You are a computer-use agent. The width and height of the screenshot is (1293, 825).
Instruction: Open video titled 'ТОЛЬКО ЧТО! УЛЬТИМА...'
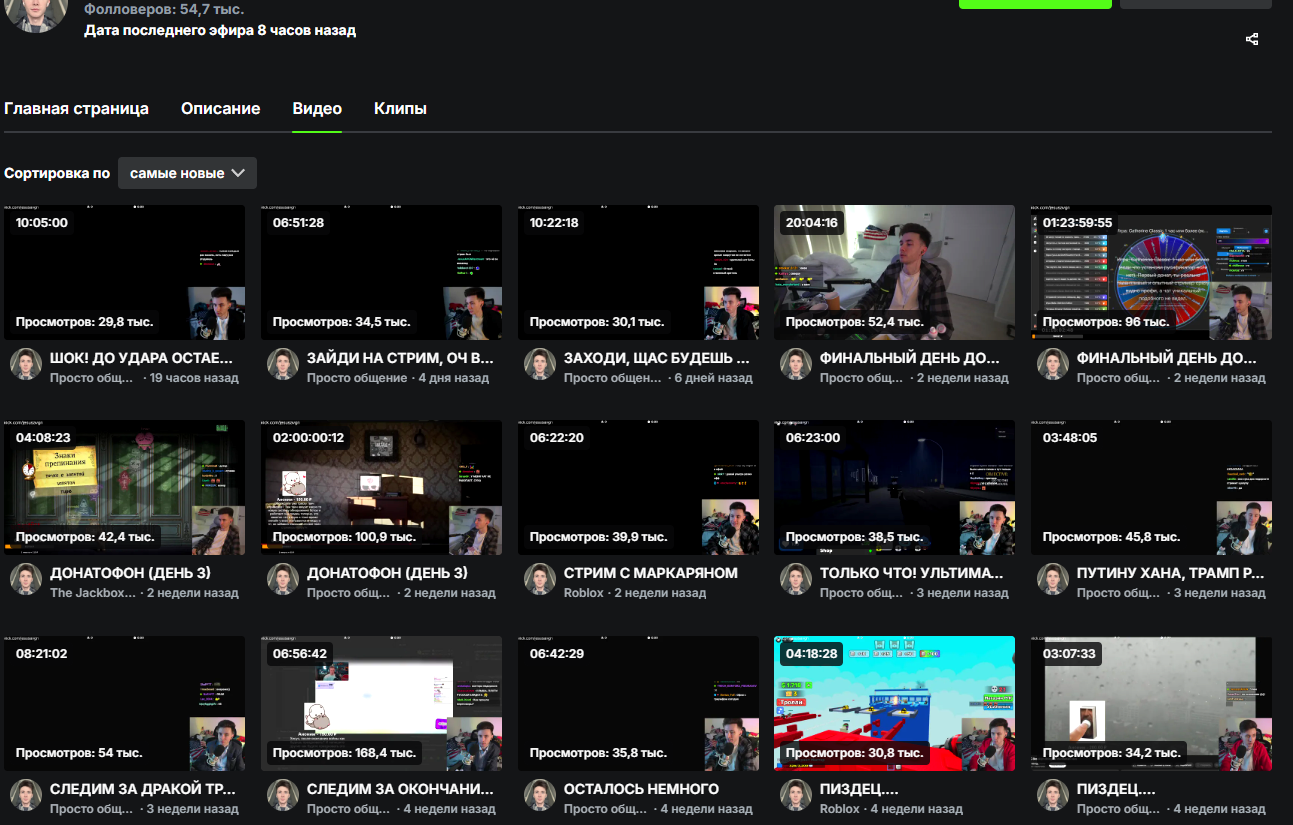tap(911, 573)
